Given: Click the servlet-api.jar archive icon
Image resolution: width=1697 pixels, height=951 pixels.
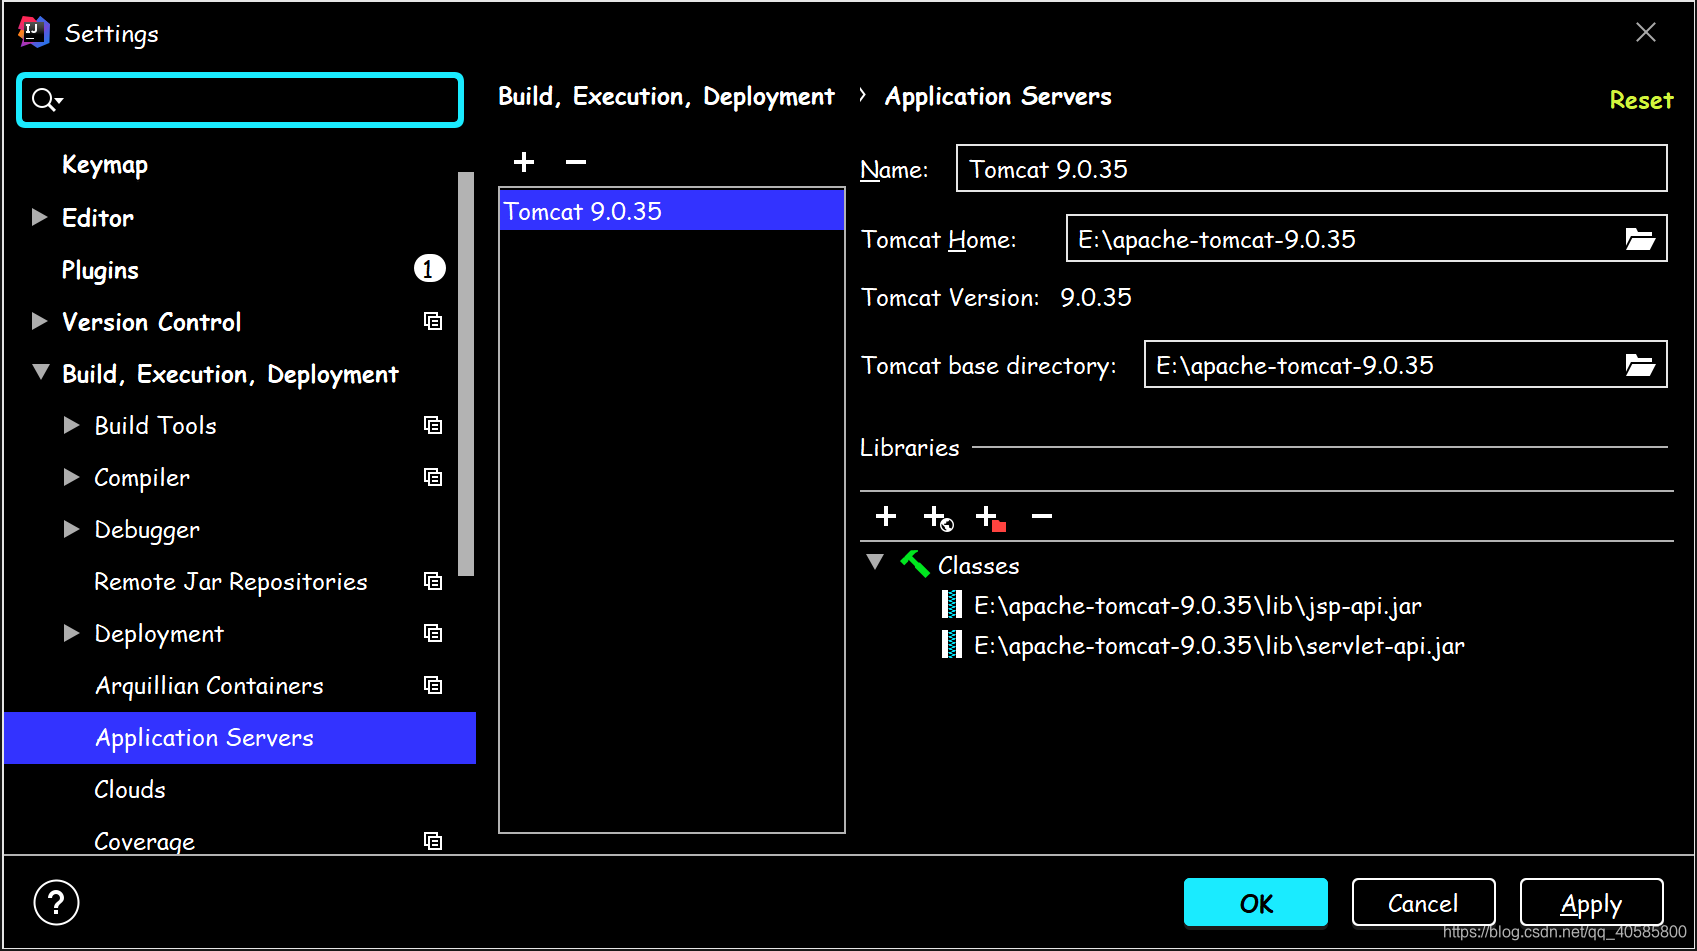Looking at the screenshot, I should point(952,644).
